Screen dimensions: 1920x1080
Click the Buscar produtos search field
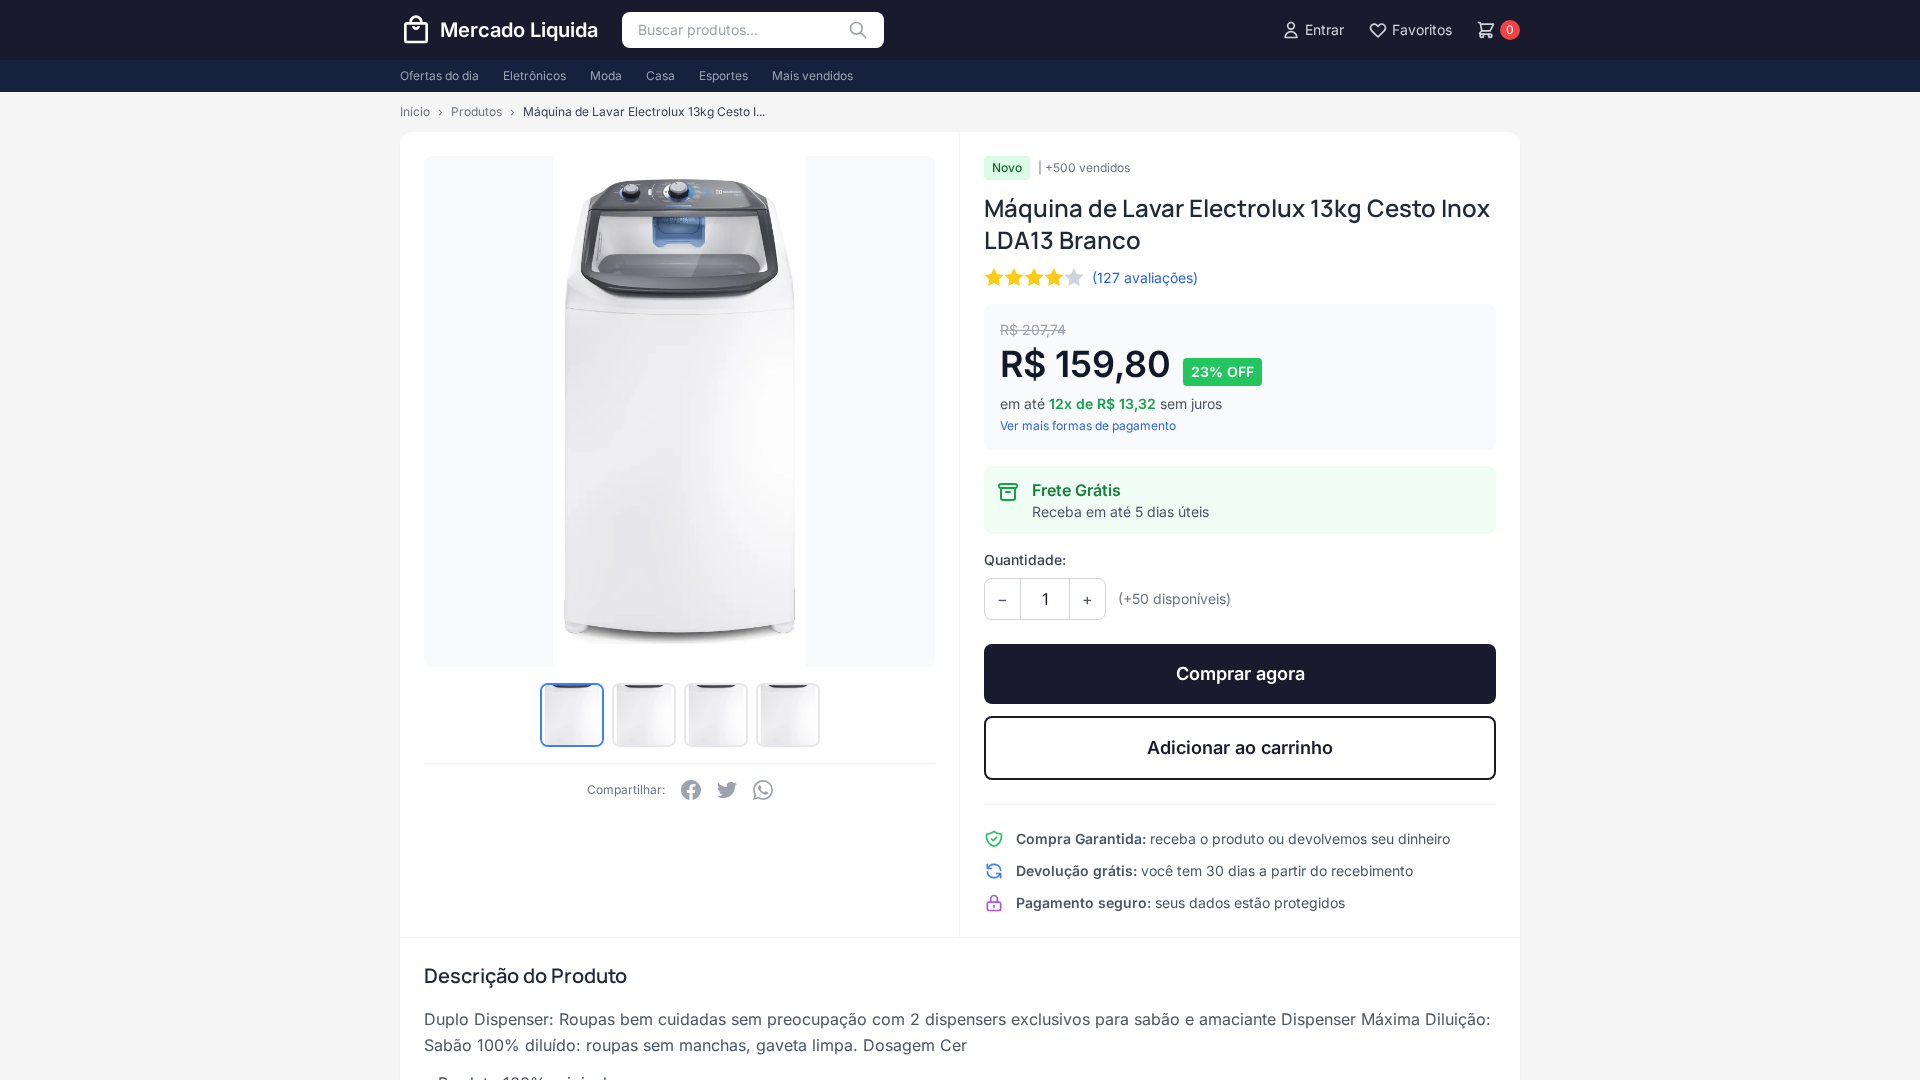point(735,30)
